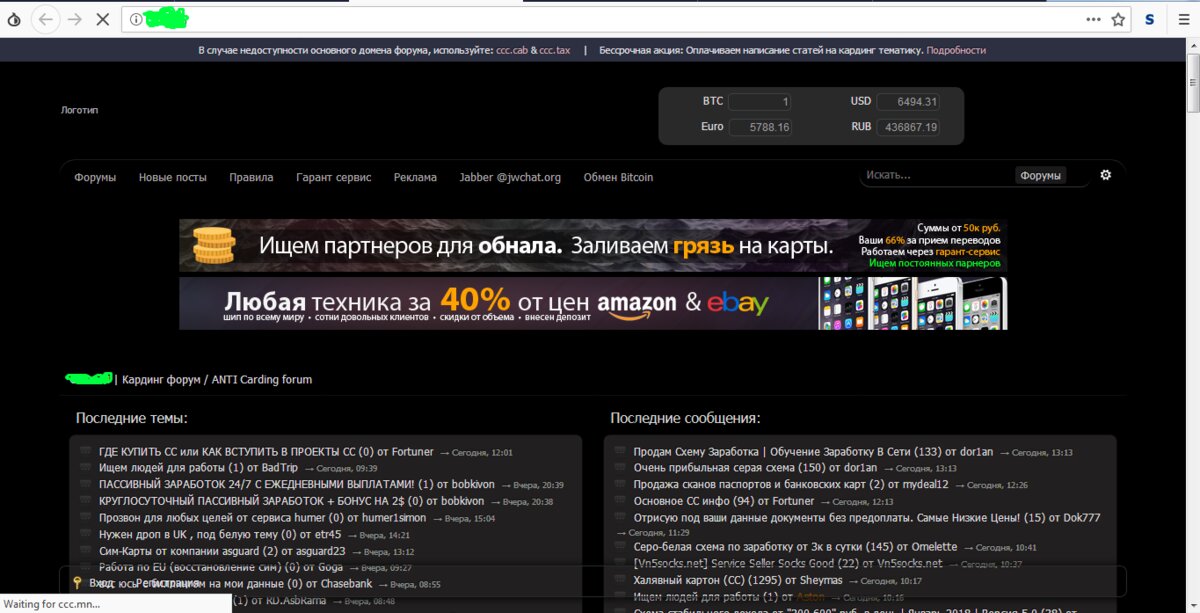This screenshot has width=1200, height=613.
Task: Click the stop loading X button
Action: coord(104,19)
